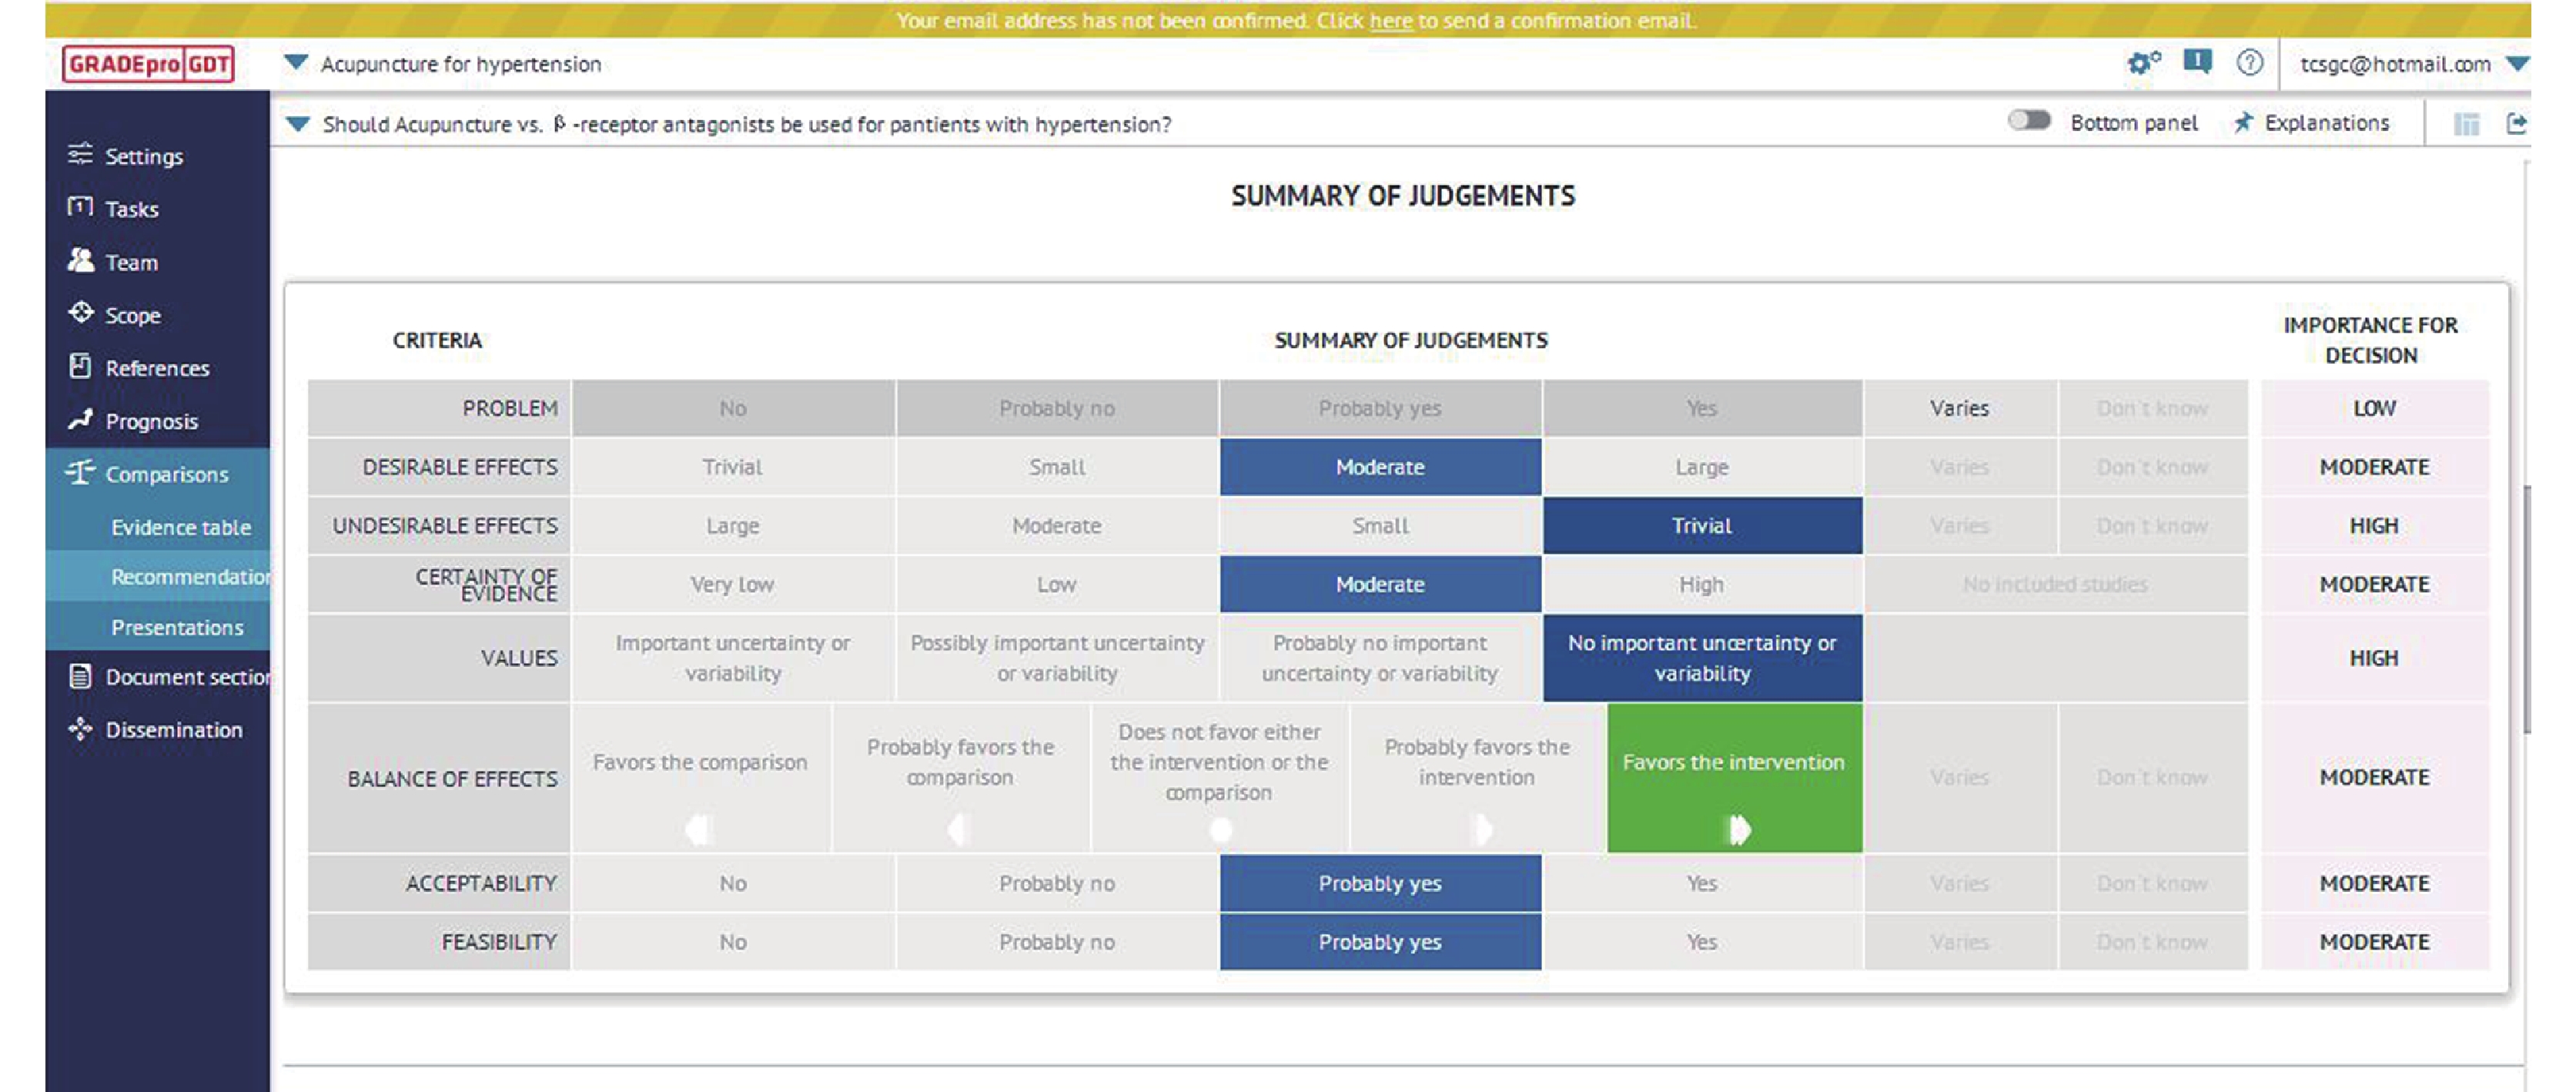Open the tcsgc@hotmail.com account dropdown
2576x1092 pixels.
[x=2516, y=64]
